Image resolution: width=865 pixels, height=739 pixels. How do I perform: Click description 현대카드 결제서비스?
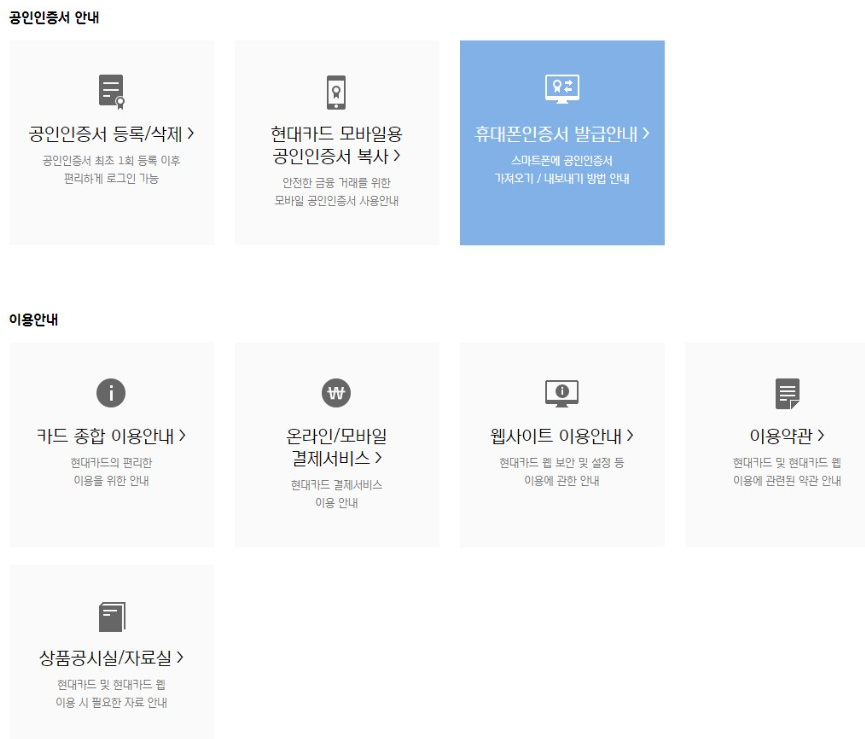coord(337,485)
